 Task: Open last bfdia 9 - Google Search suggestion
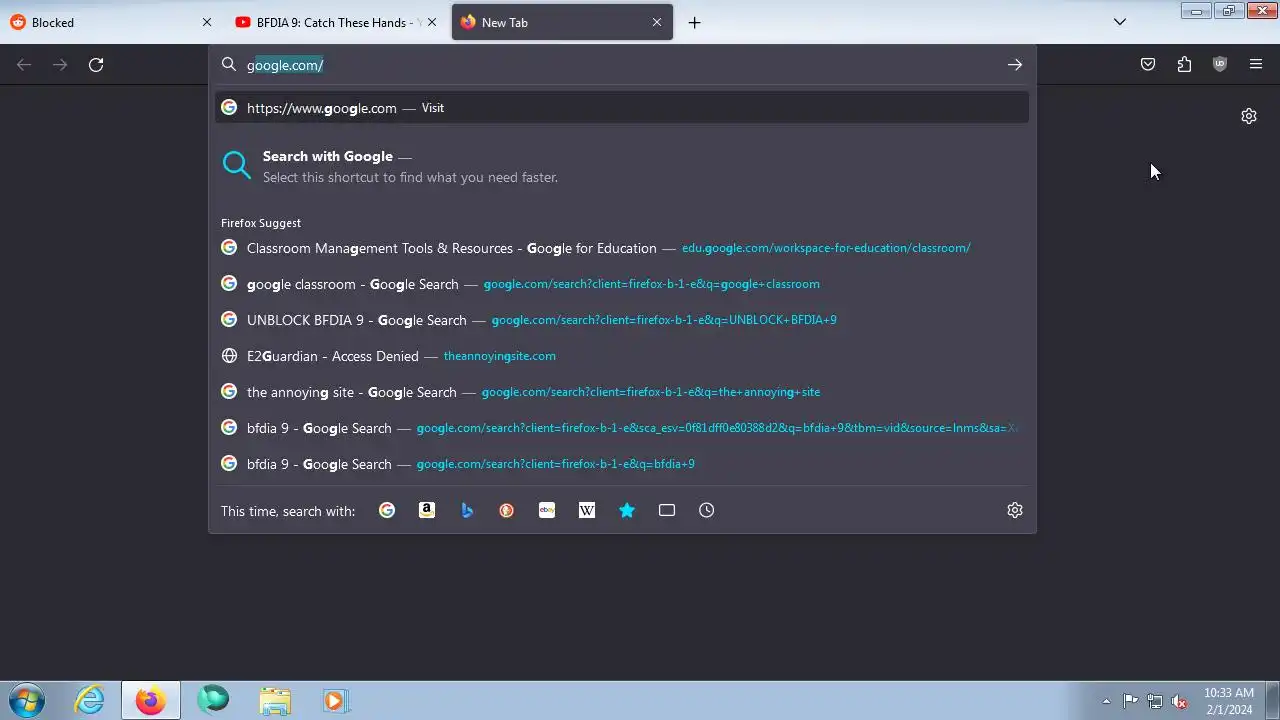(x=622, y=464)
